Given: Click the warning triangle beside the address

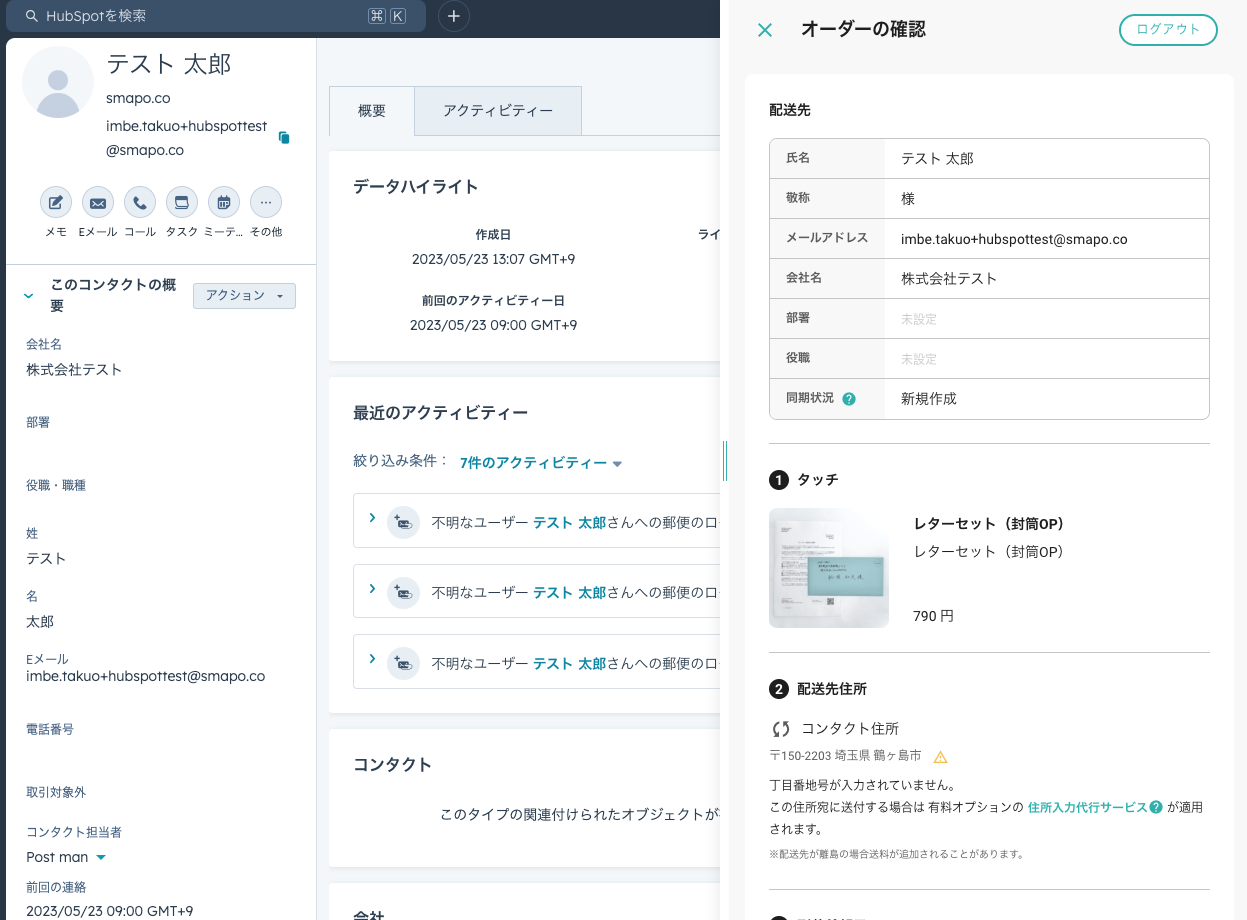Looking at the screenshot, I should click(x=940, y=757).
